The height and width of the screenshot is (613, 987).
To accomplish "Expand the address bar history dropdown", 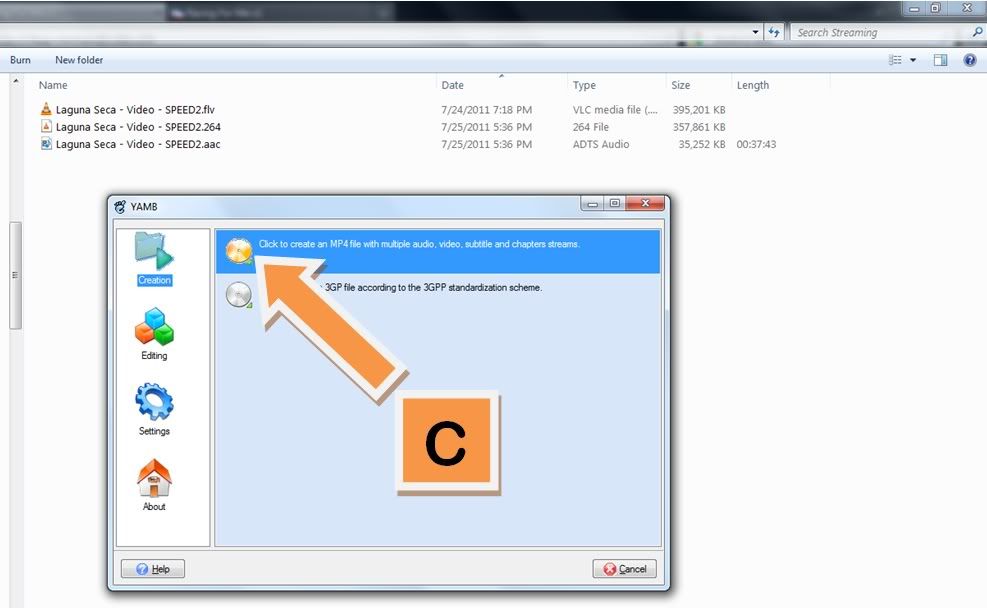I will coord(756,33).
